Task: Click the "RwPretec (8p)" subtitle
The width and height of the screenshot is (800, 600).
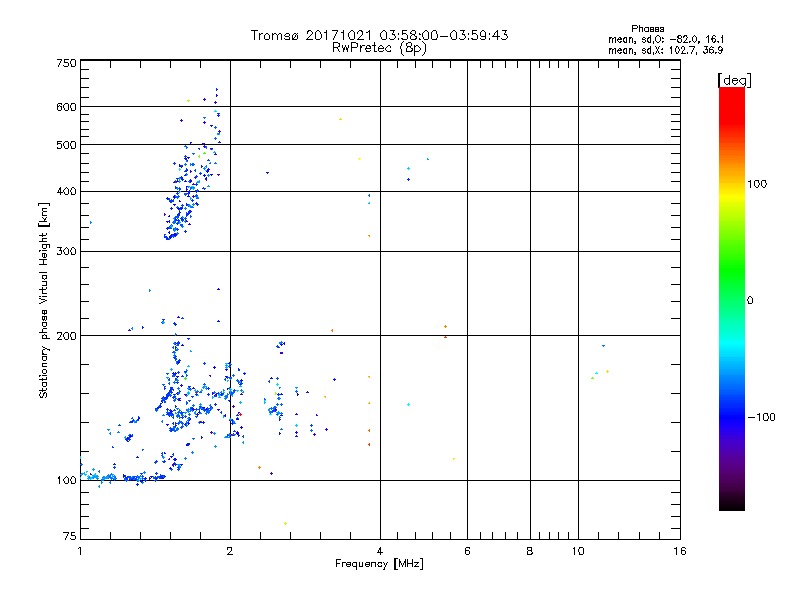Action: pos(379,48)
